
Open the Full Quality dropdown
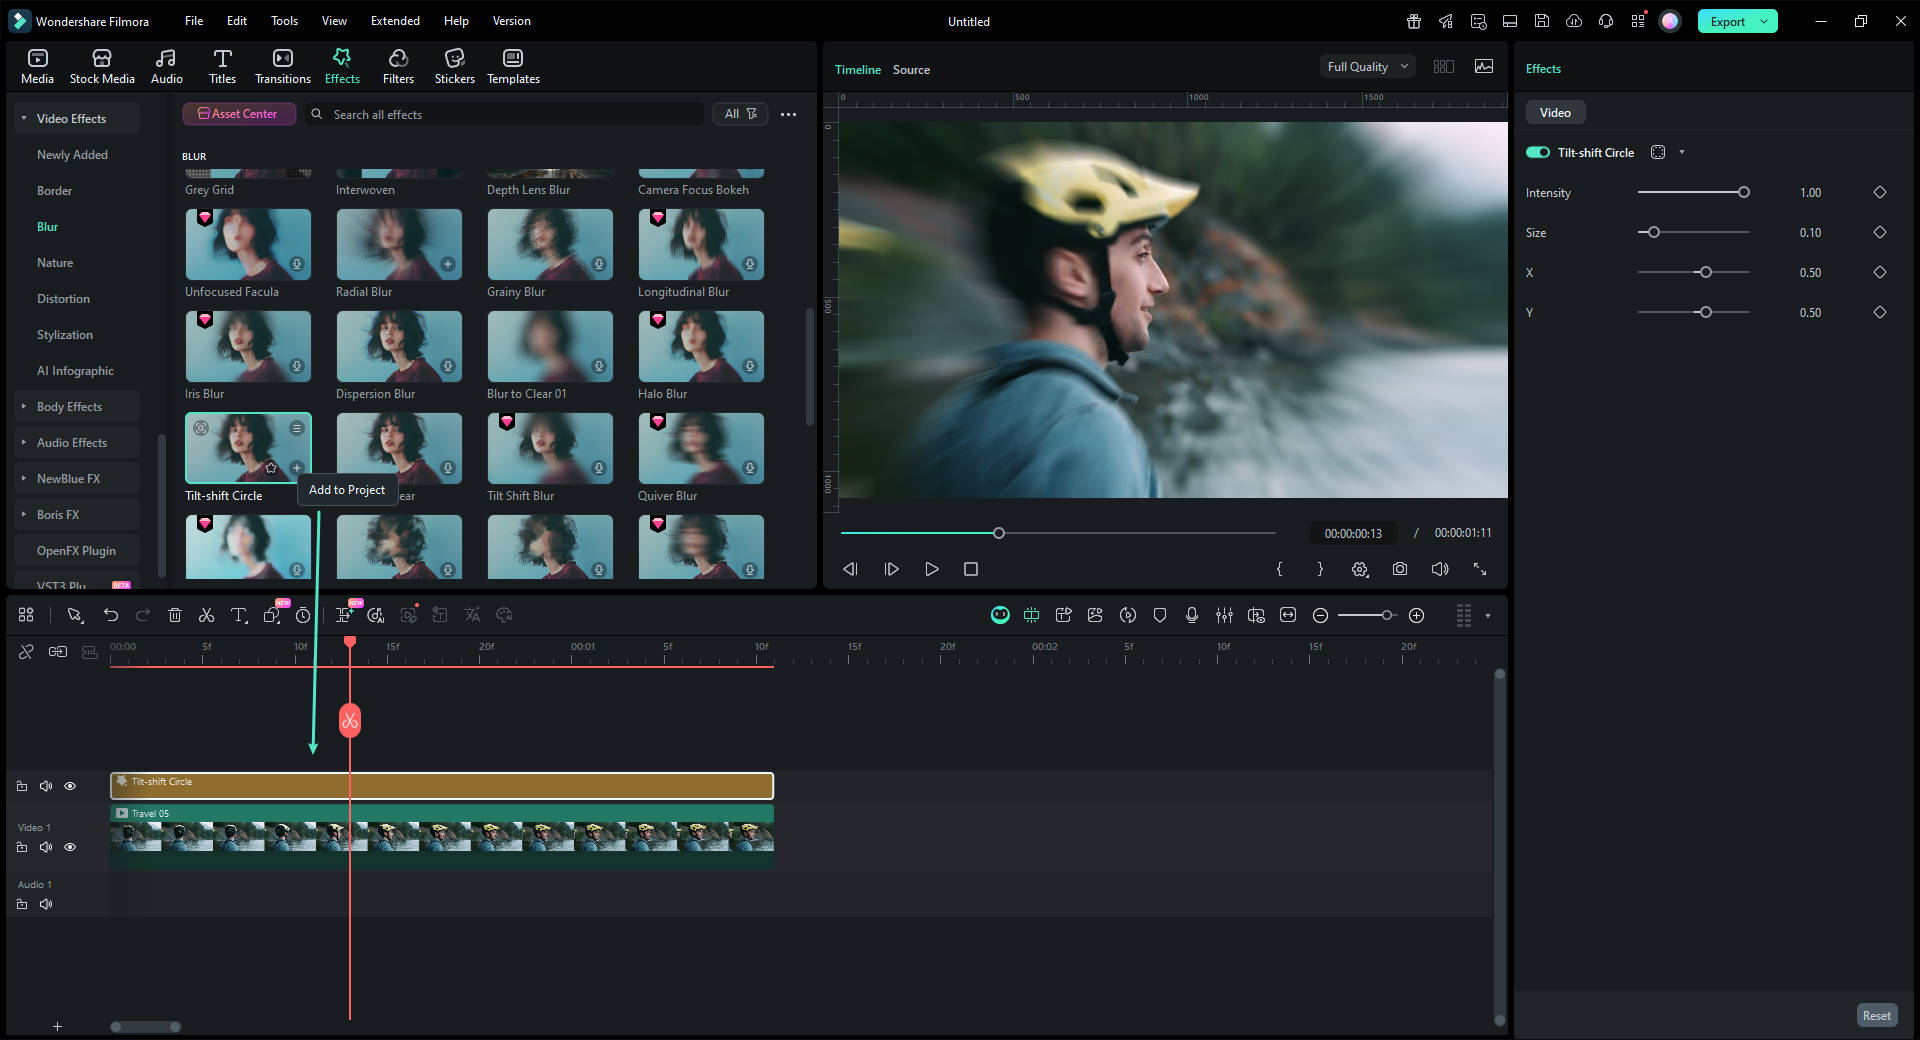pos(1366,67)
